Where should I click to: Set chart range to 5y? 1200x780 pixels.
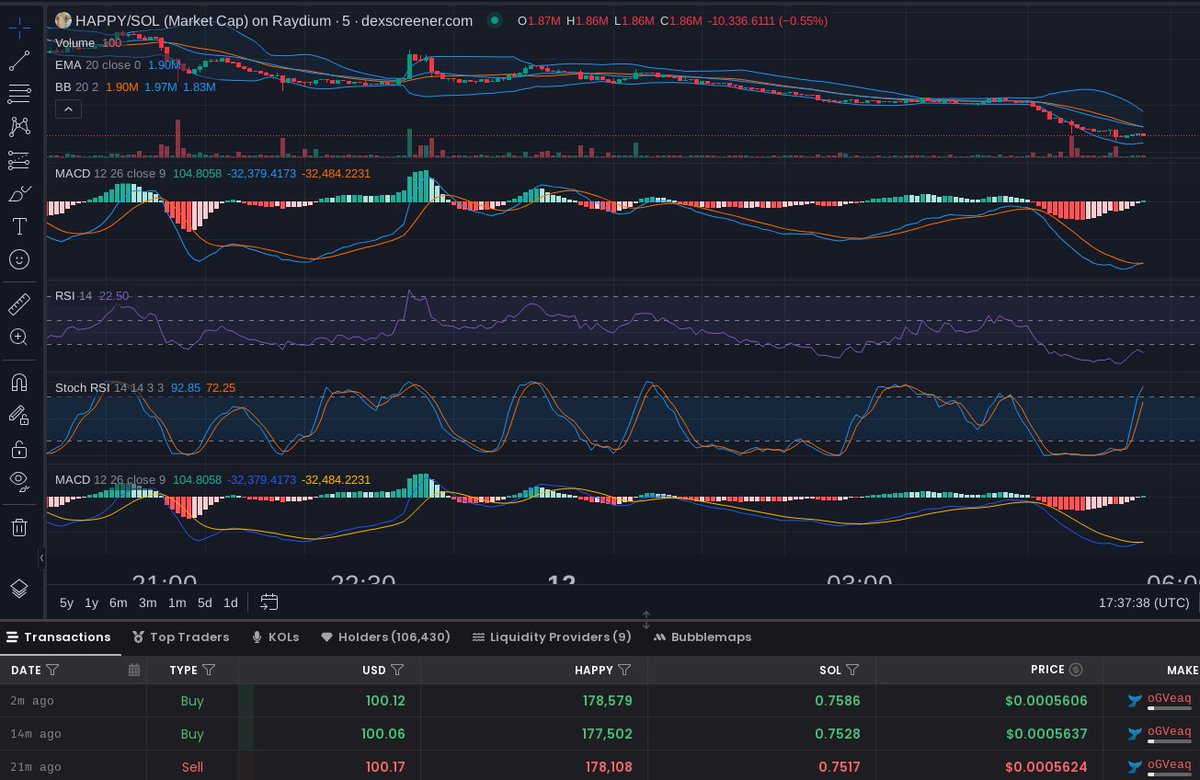point(66,602)
